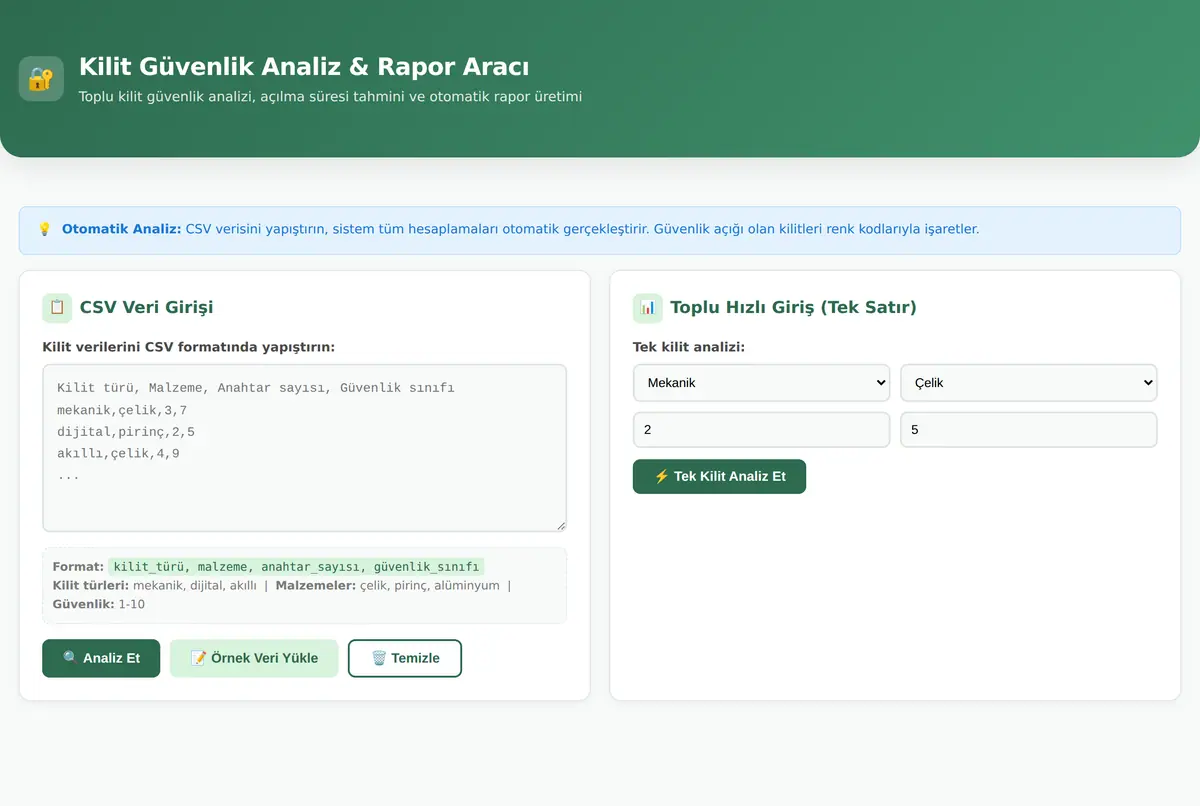
Task: Click the 'CSV Veri Girişi' heading
Action: coord(146,308)
